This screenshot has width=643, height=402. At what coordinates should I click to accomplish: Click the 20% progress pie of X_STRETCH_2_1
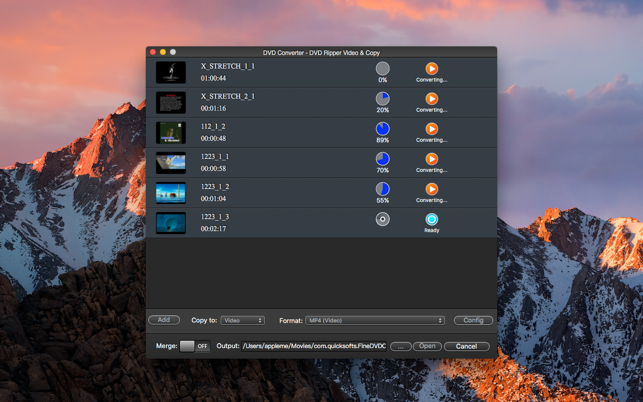coord(383,98)
